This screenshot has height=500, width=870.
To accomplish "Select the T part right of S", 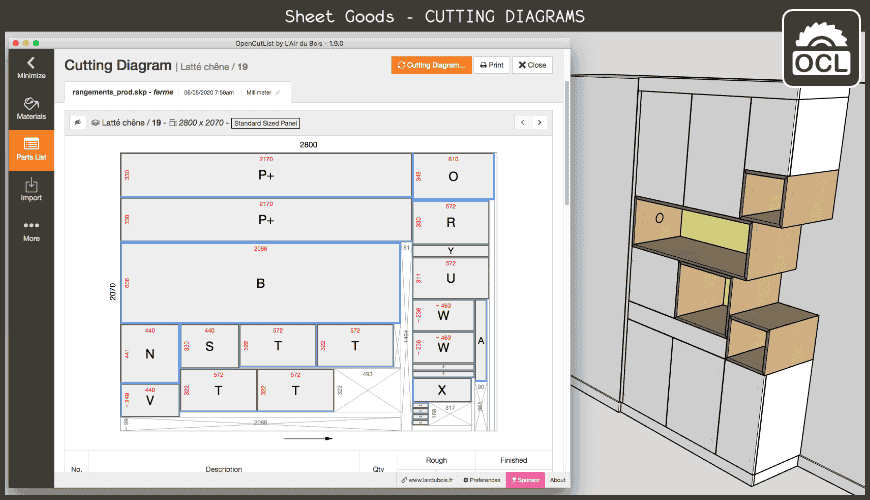I will click(x=277, y=346).
